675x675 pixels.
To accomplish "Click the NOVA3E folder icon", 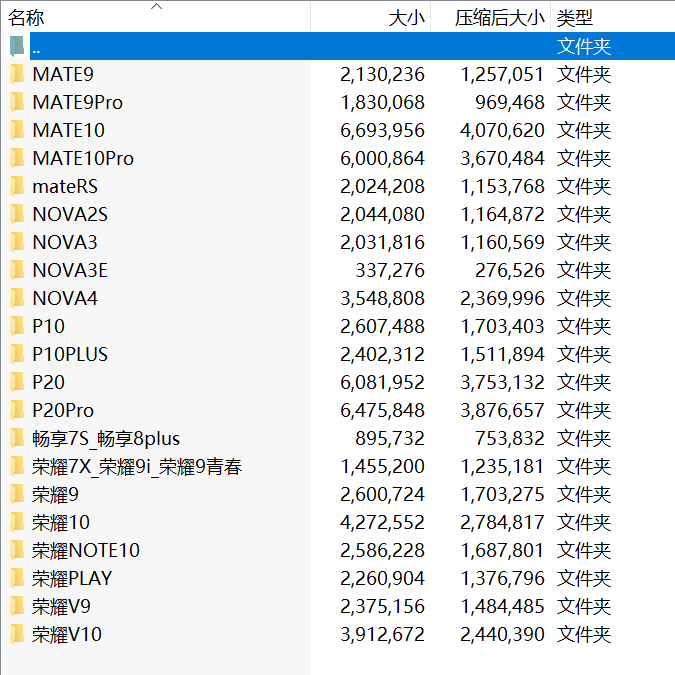I will tap(17, 270).
